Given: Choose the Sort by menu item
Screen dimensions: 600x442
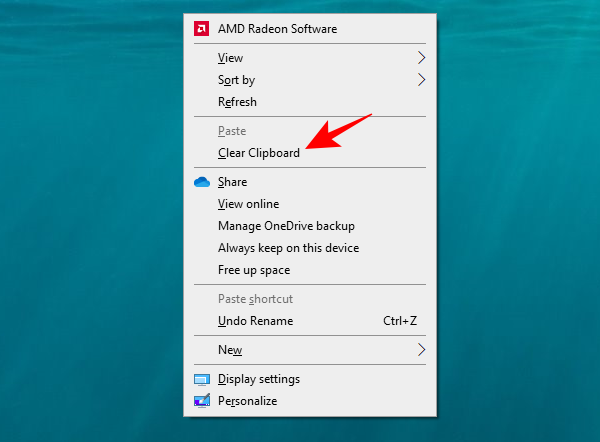Looking at the screenshot, I should point(310,80).
